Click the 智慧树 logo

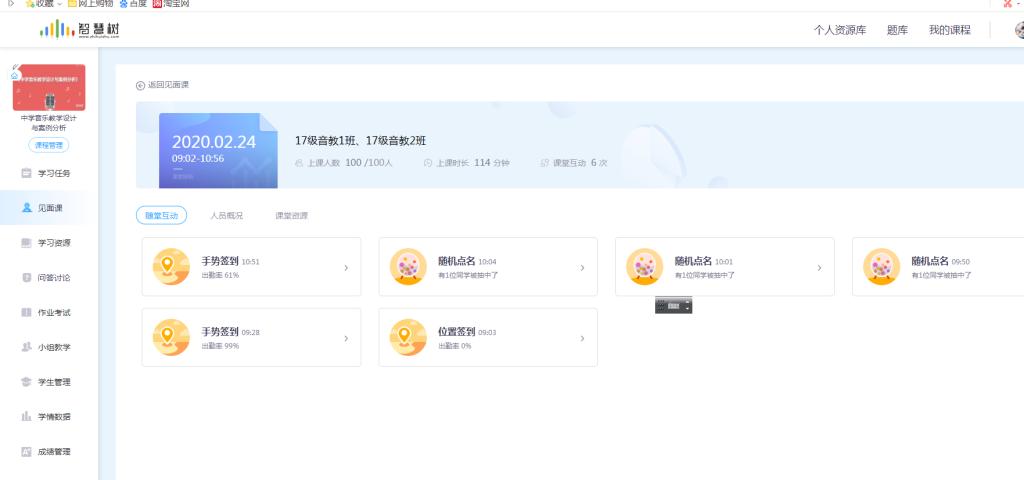click(79, 30)
